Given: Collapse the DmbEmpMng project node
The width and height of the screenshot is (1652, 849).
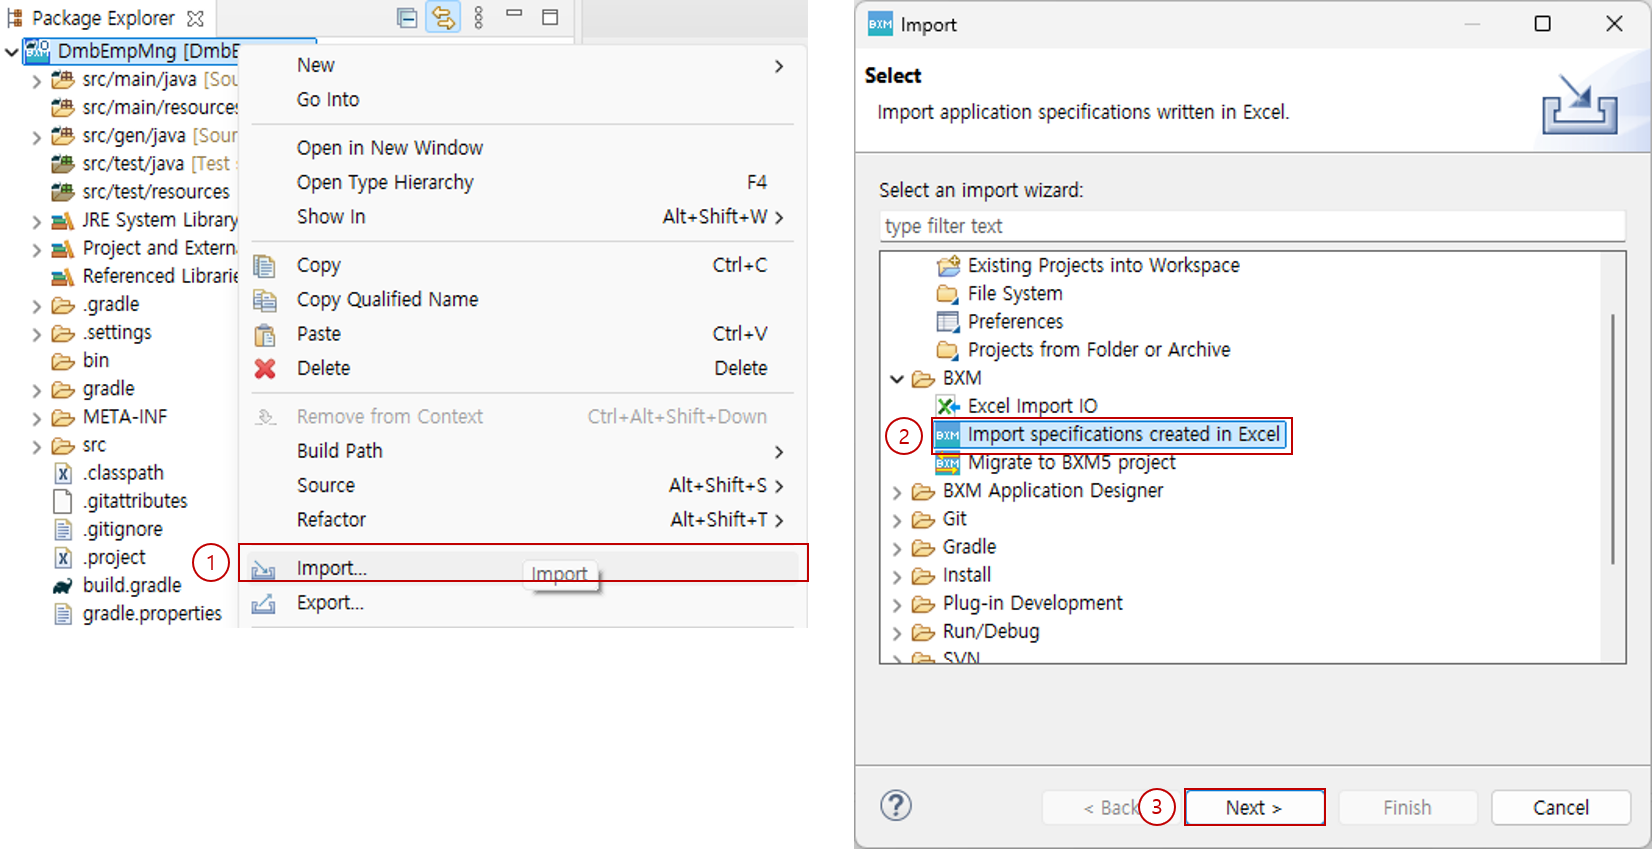Looking at the screenshot, I should [x=12, y=52].
